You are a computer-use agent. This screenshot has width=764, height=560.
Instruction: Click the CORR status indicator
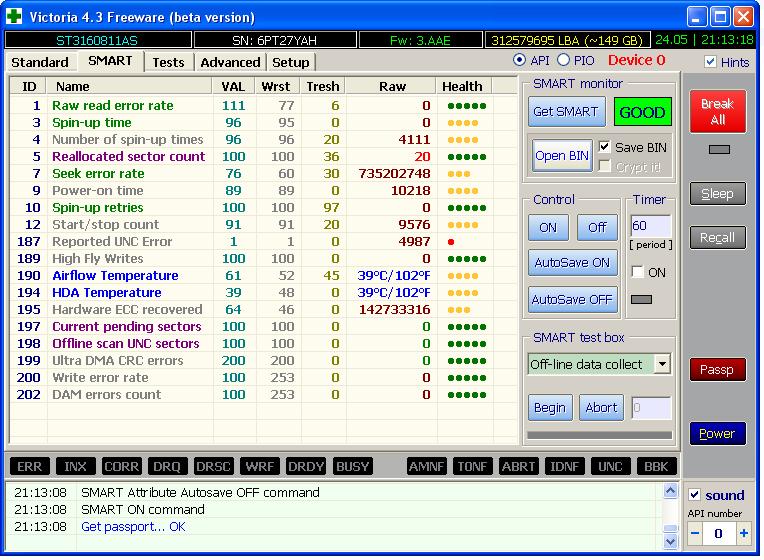pyautogui.click(x=121, y=466)
